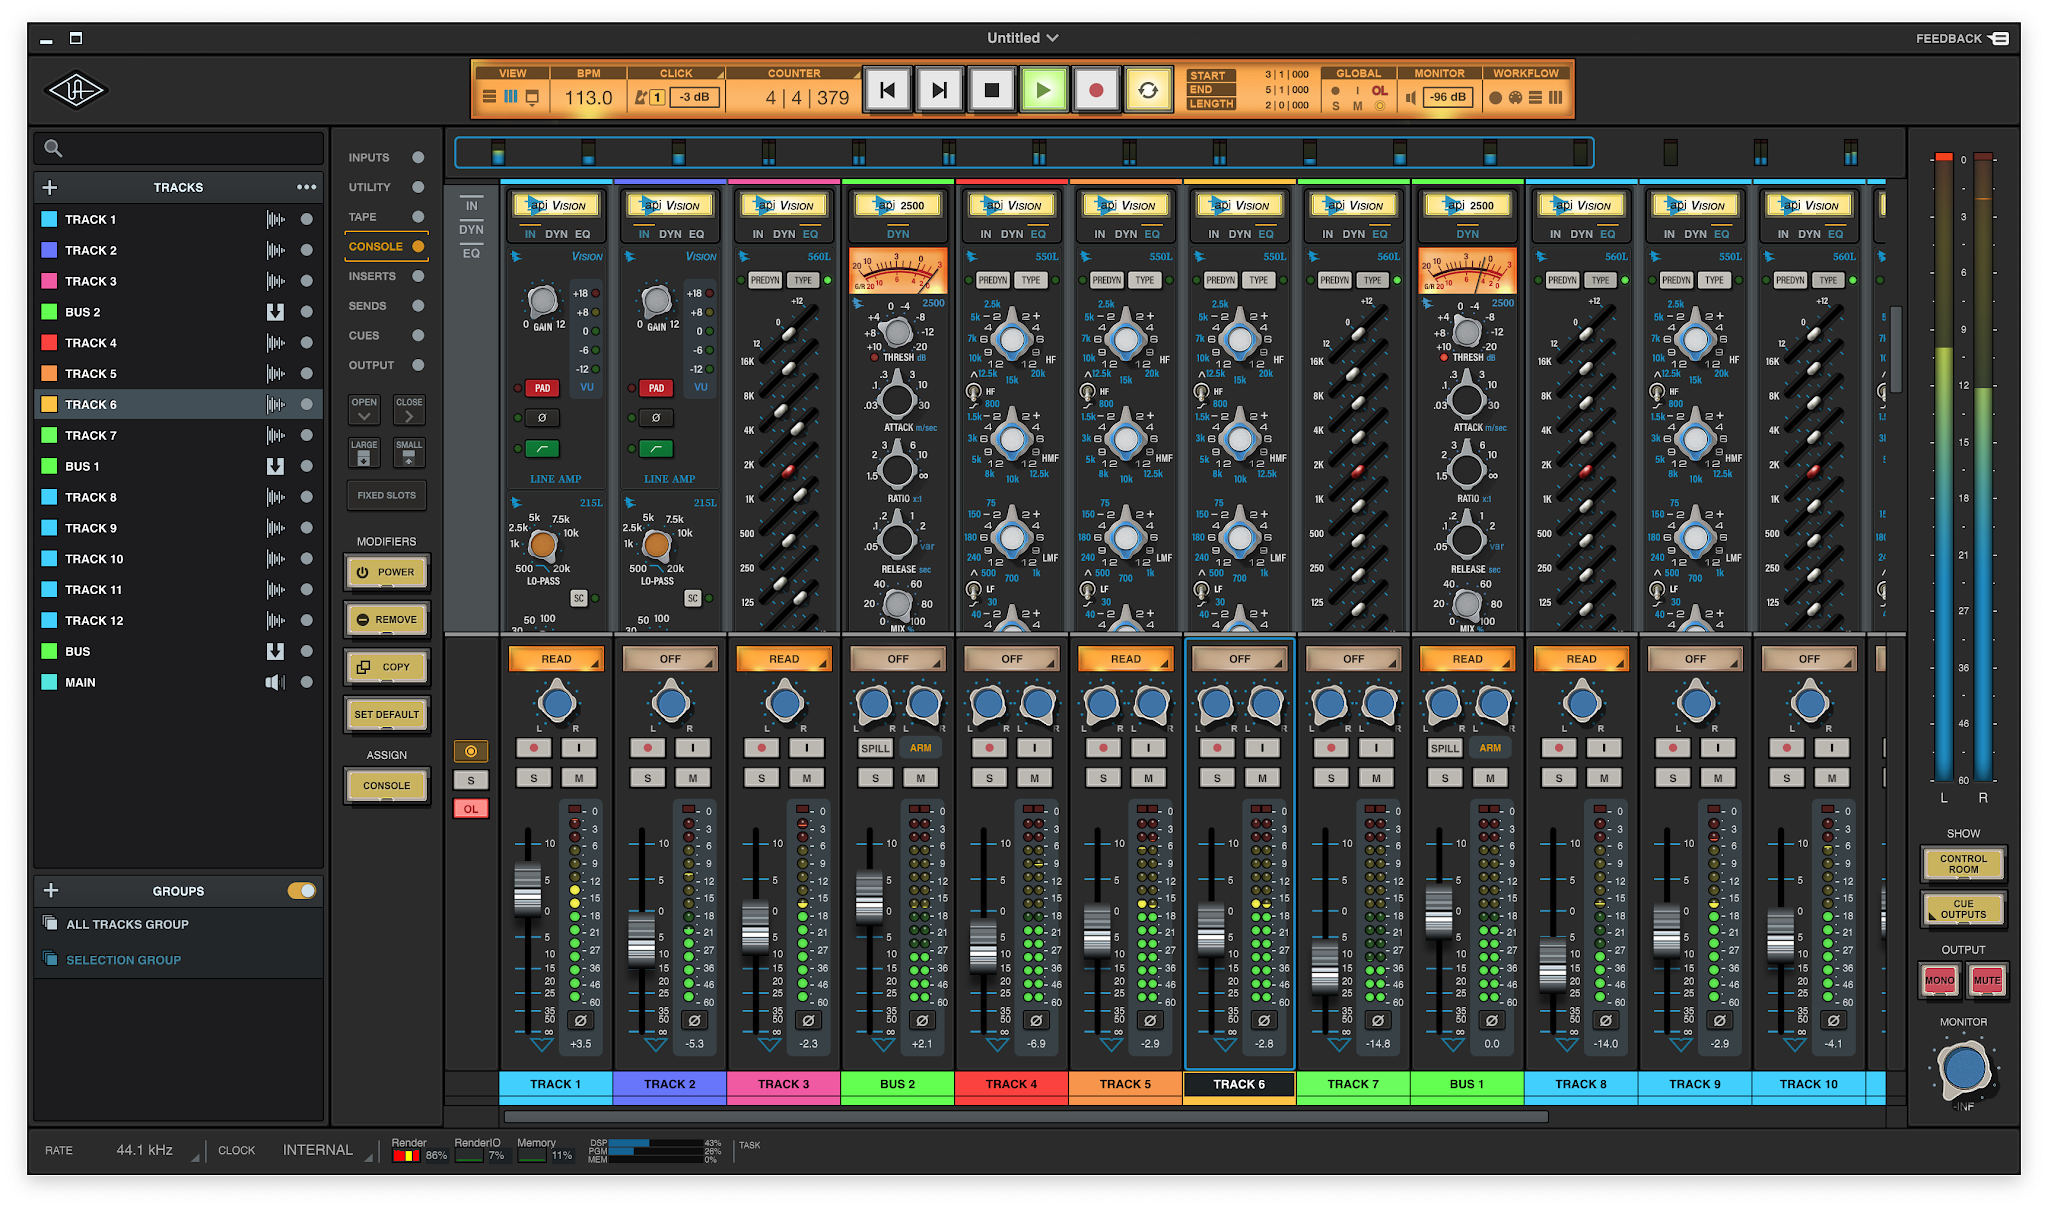Toggle phase invert on TRACK 1 fader
The width and height of the screenshot is (2048, 1207).
[580, 1020]
